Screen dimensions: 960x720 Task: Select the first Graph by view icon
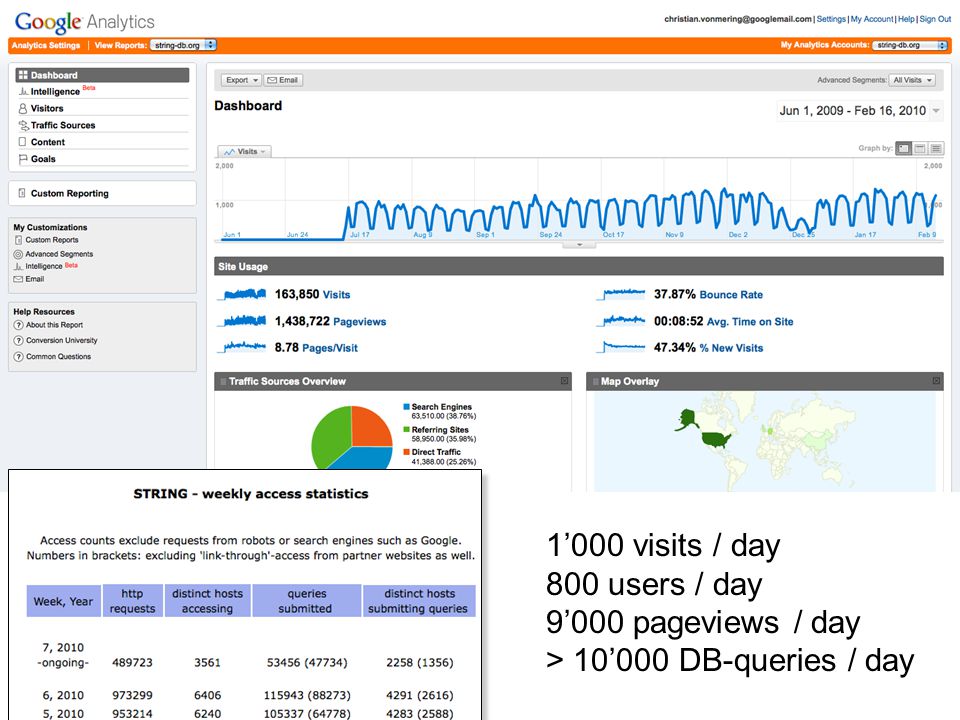tap(903, 148)
